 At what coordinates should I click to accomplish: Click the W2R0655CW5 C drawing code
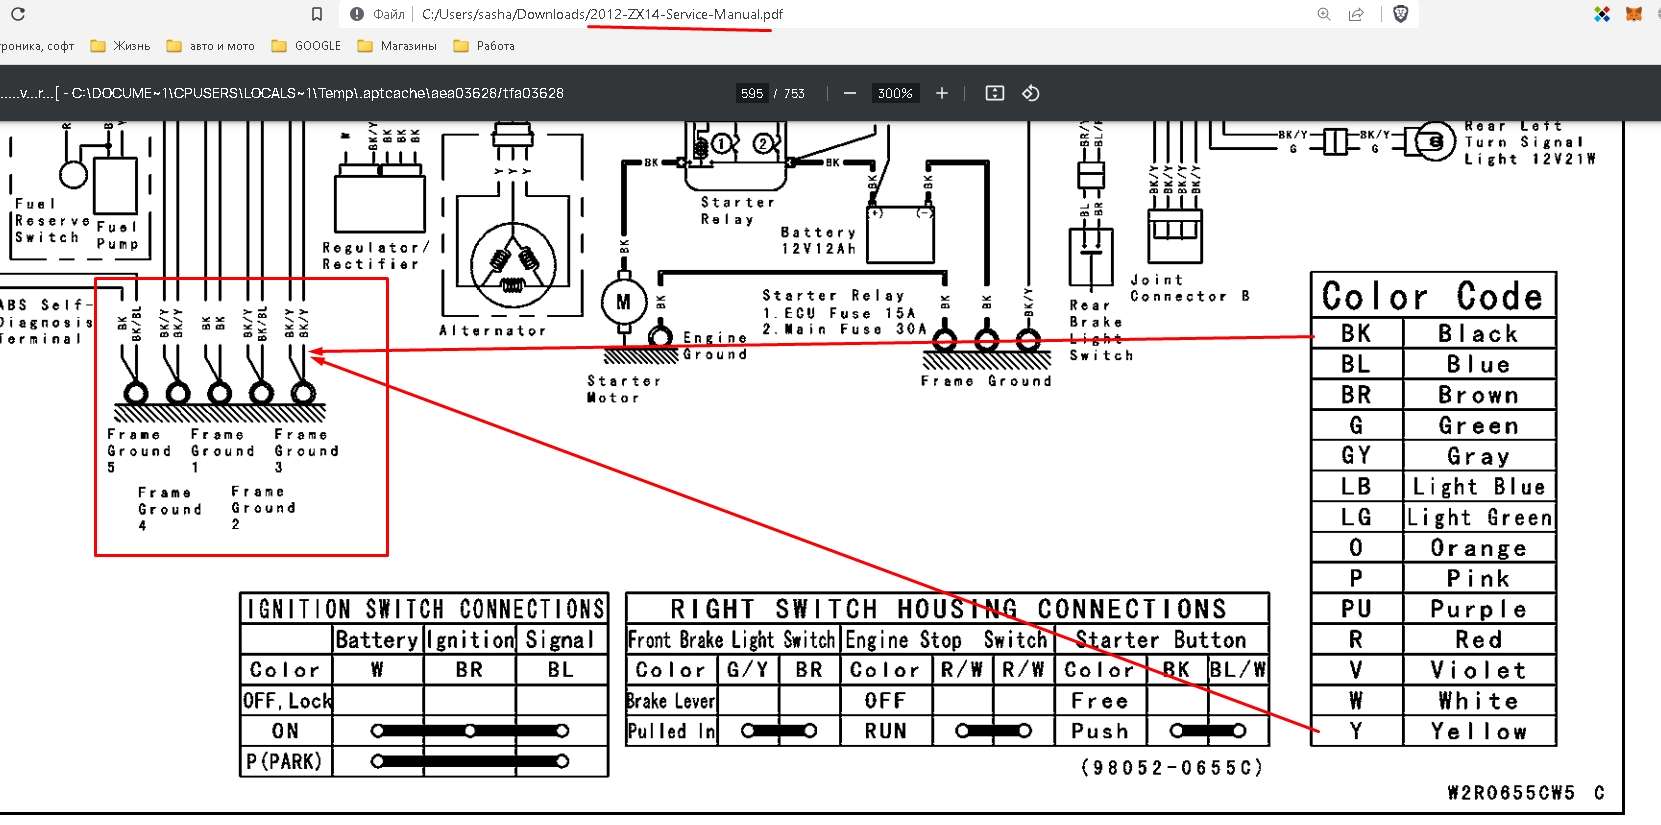tap(1525, 793)
